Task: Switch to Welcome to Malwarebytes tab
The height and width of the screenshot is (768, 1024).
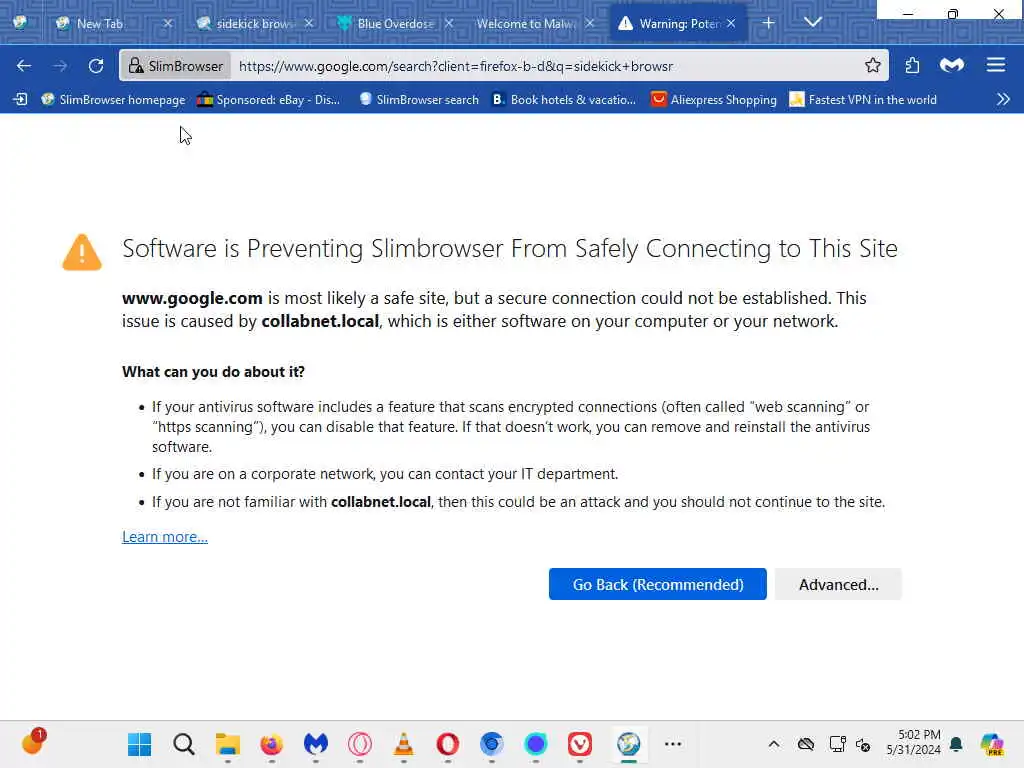Action: 526,24
